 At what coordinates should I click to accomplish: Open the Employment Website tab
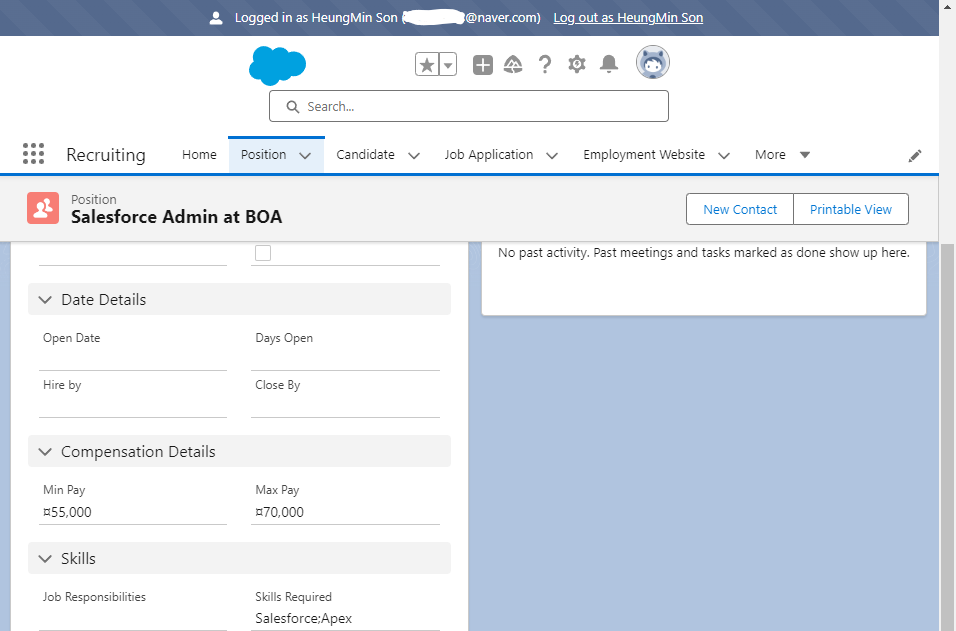[x=644, y=155]
